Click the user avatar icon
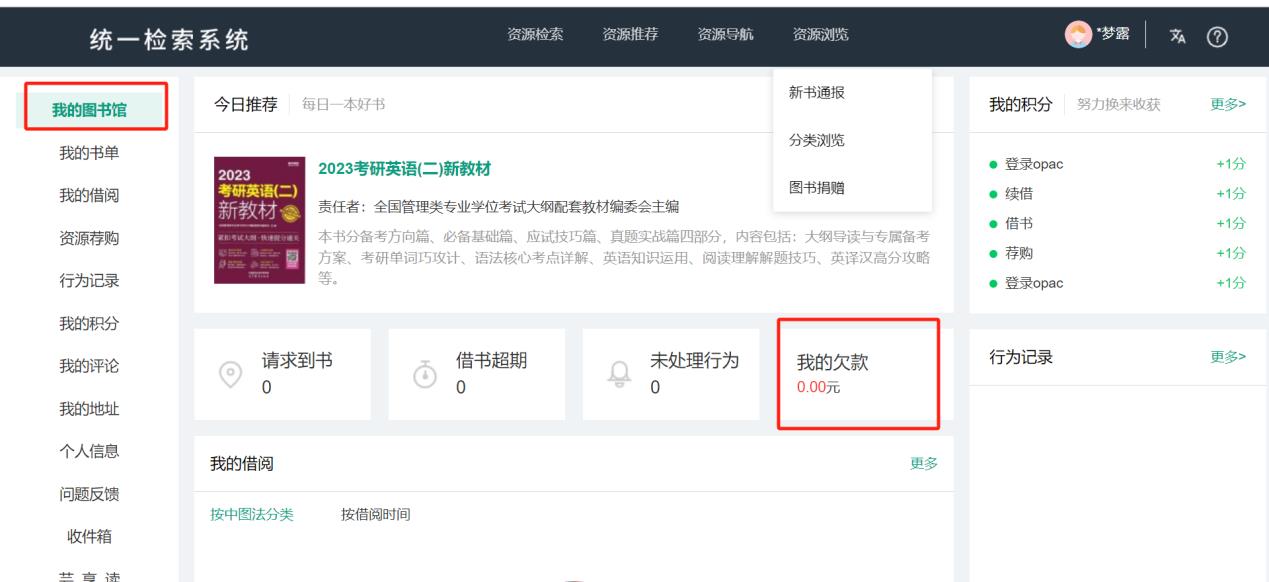 1078,34
